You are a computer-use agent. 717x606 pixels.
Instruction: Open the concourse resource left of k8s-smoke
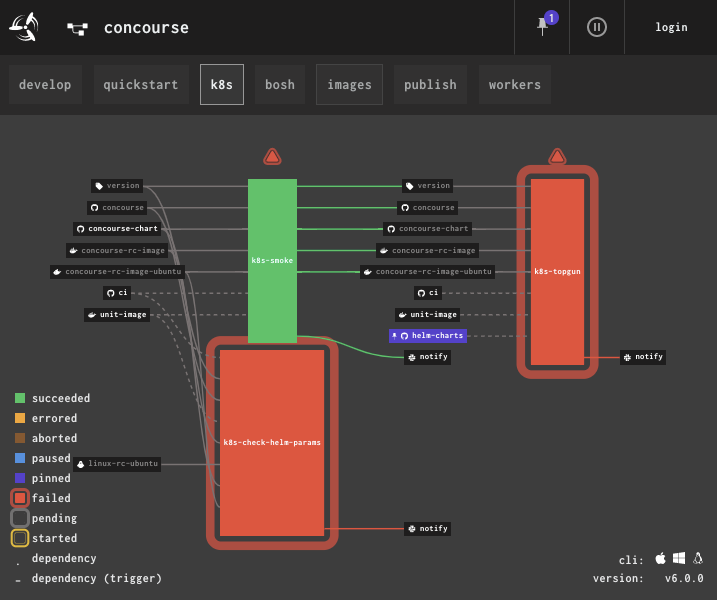[x=117, y=208]
